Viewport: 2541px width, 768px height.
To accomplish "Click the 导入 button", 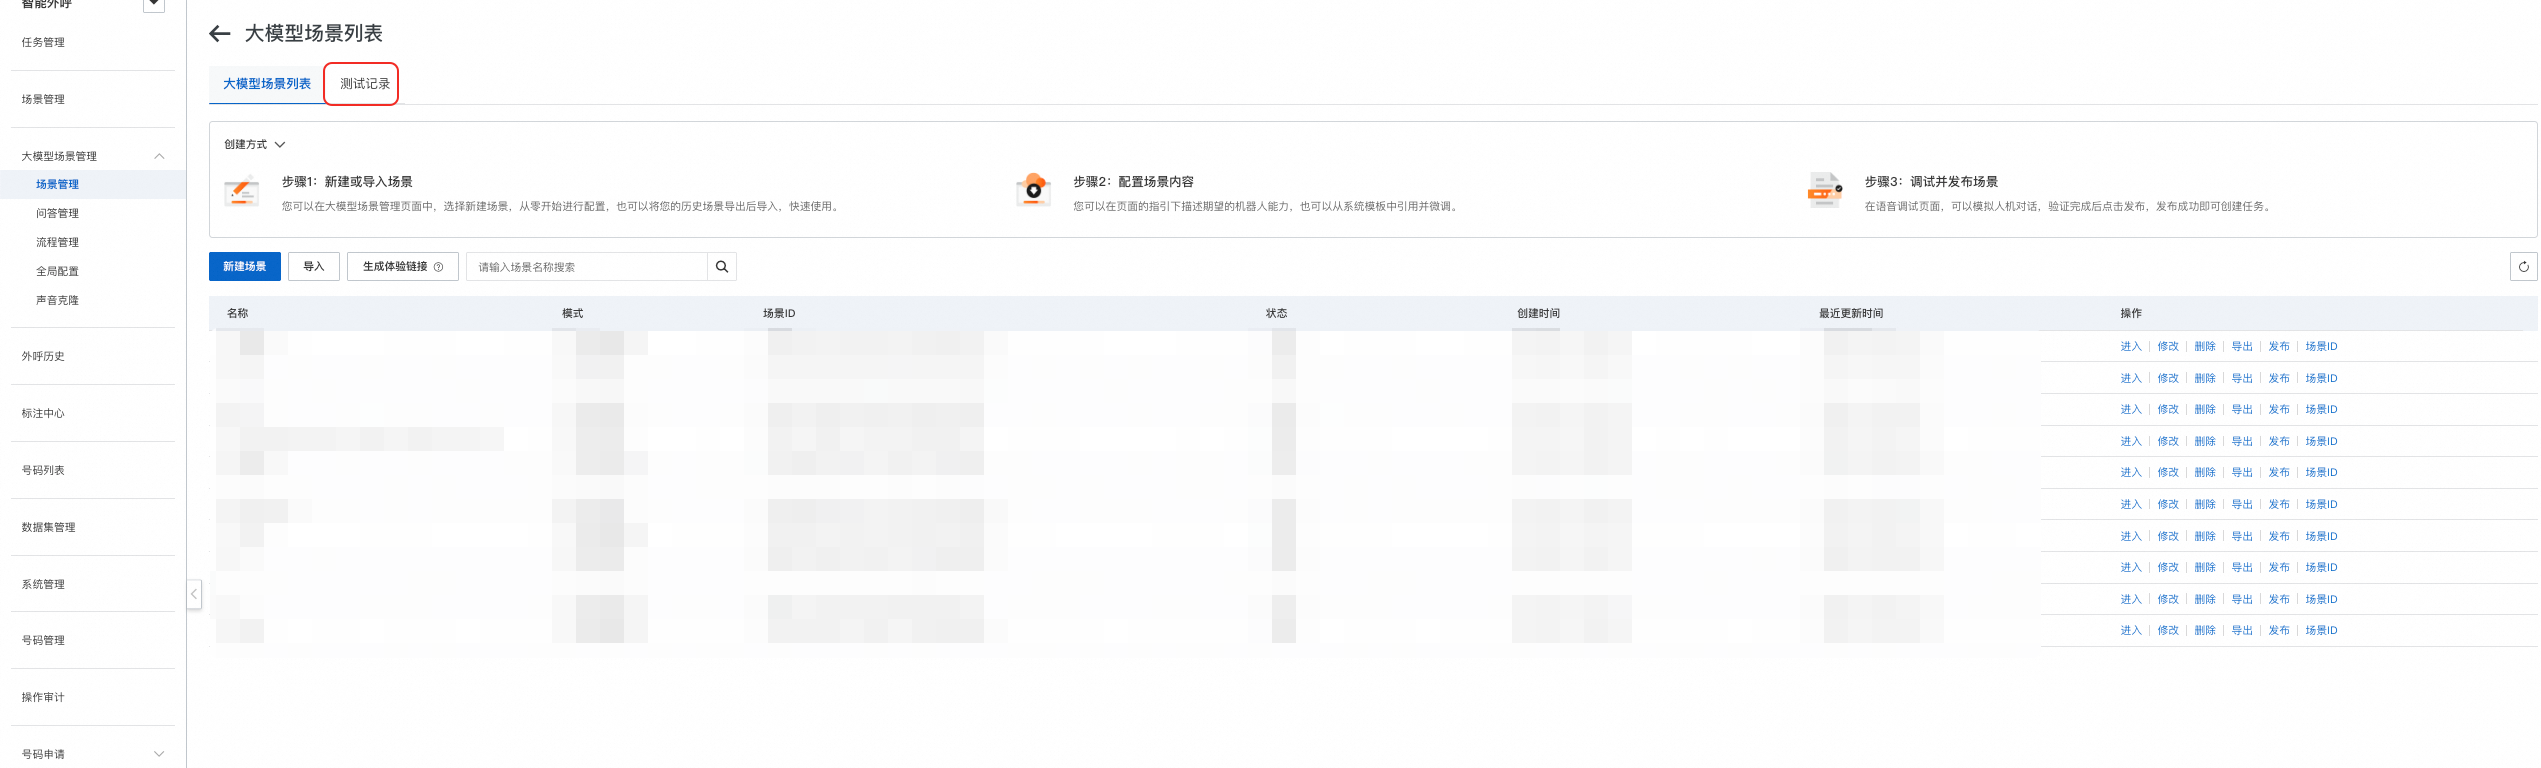I will click(314, 267).
